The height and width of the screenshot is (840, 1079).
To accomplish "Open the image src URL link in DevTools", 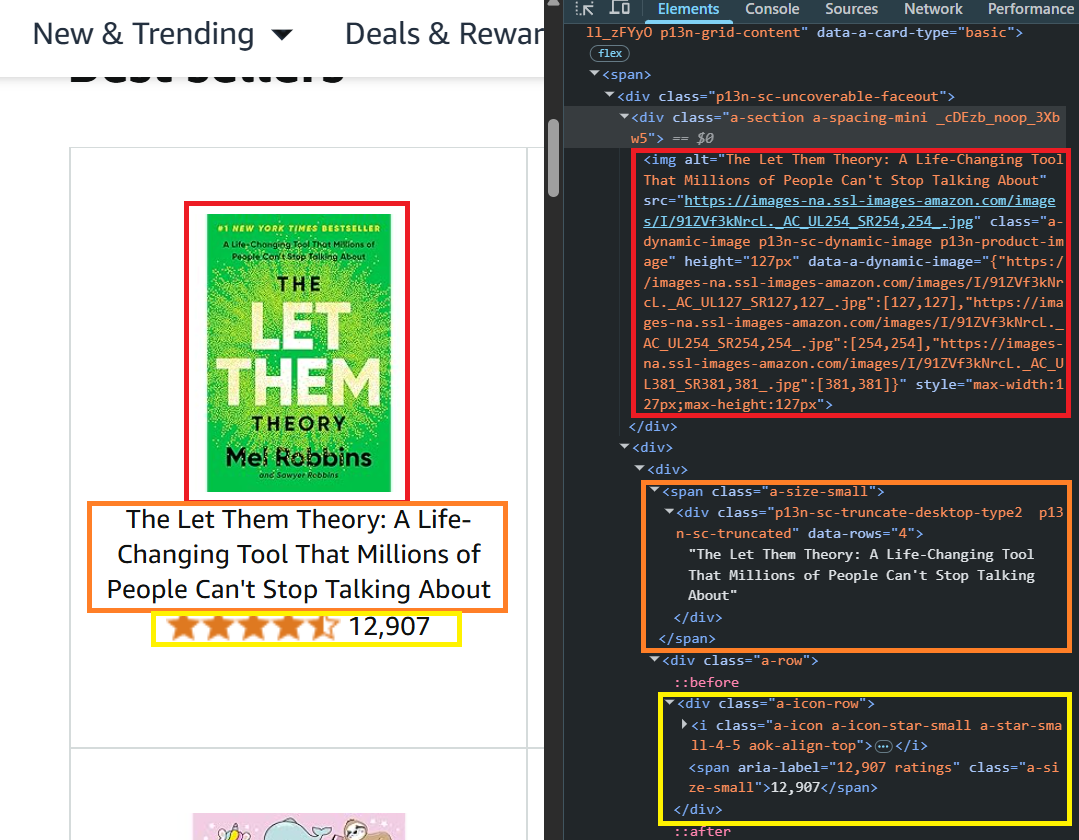I will coord(849,211).
